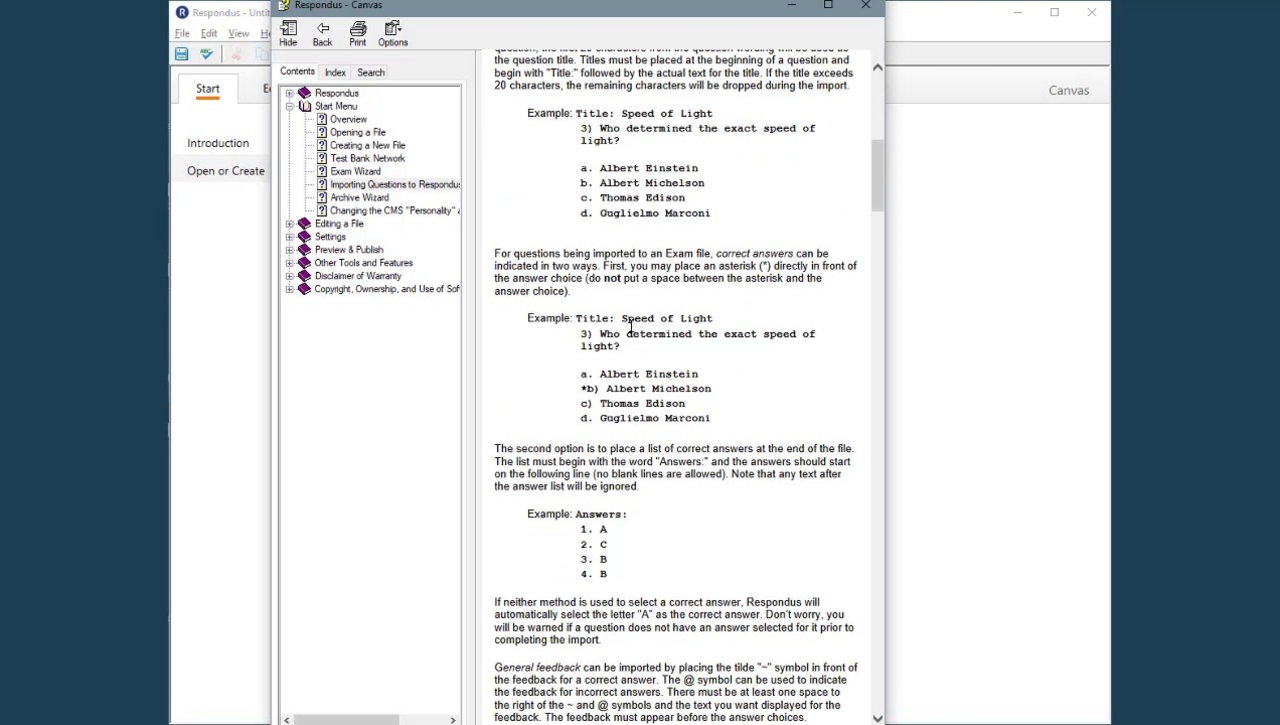This screenshot has height=725, width=1280.
Task: Click the Introduction link
Action: (218, 143)
